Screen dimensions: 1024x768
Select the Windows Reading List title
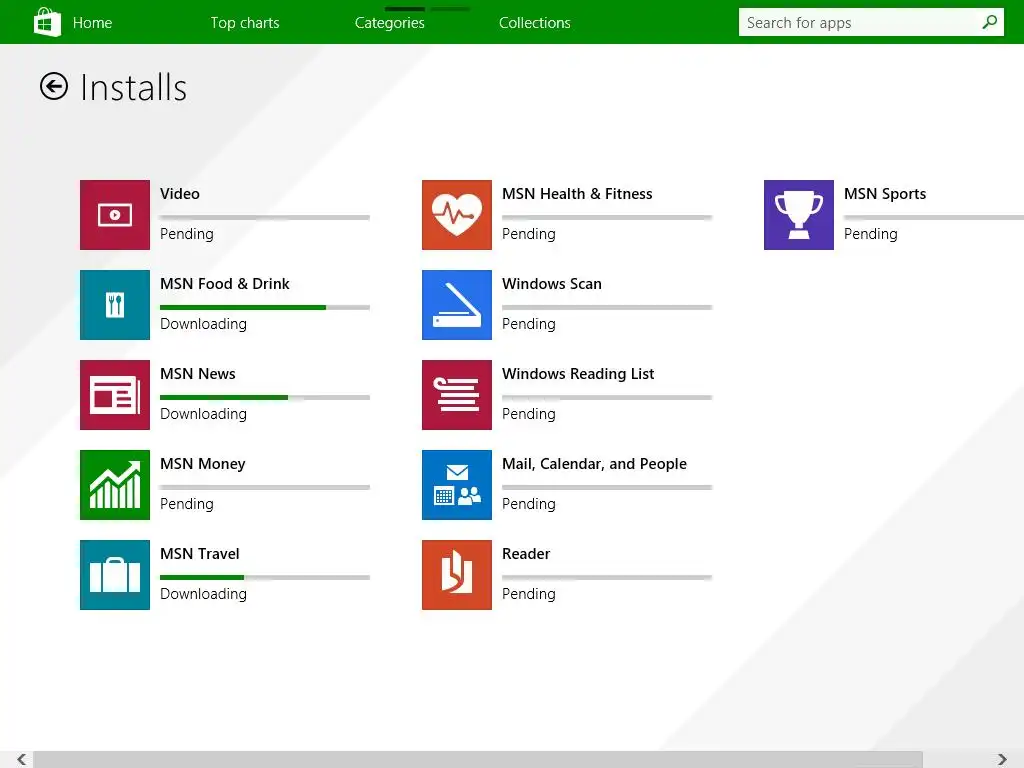click(x=578, y=374)
